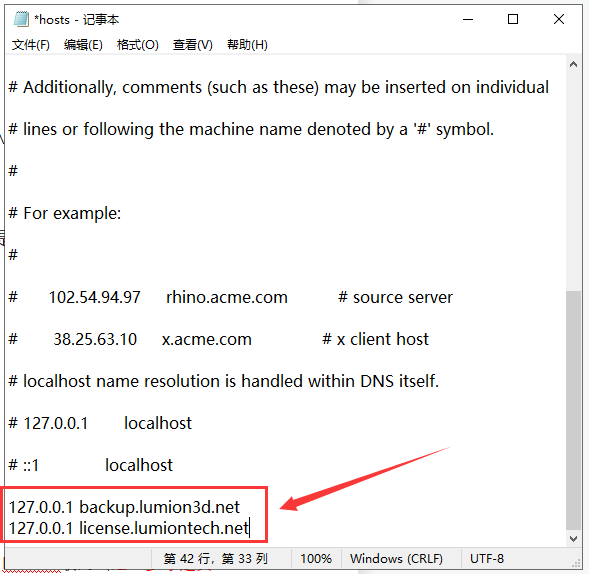Click the 'Windows (CRLF)' status entry
Image resolution: width=589 pixels, height=574 pixels.
click(396, 559)
